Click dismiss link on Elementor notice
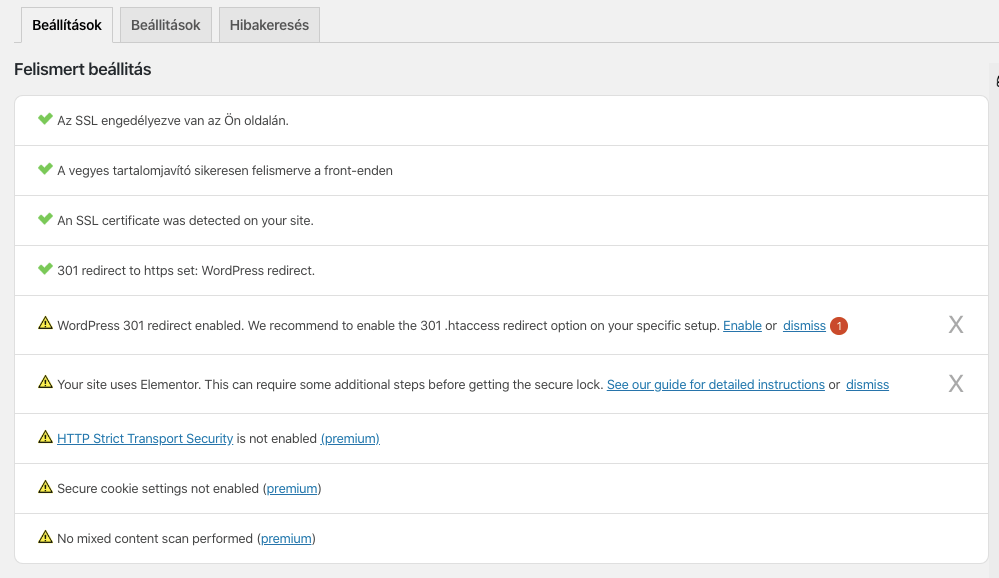The image size is (999, 578). click(x=867, y=384)
